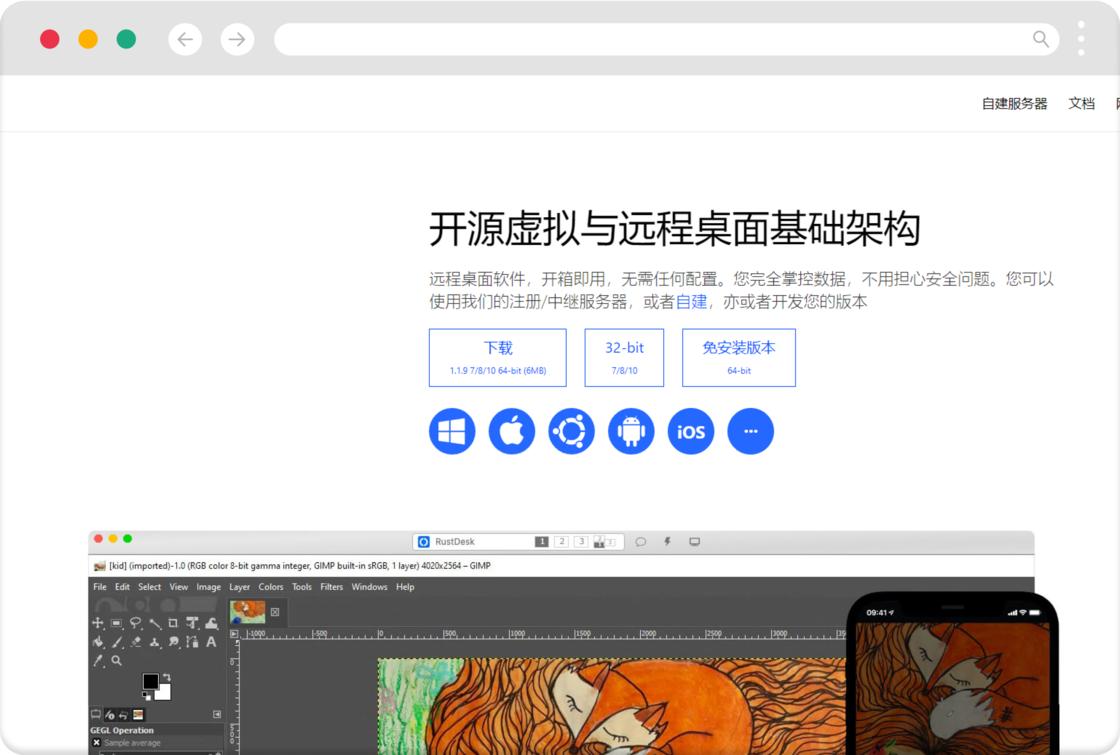Switch to RustDesk session tab 2
This screenshot has width=1120, height=755.
tap(561, 541)
